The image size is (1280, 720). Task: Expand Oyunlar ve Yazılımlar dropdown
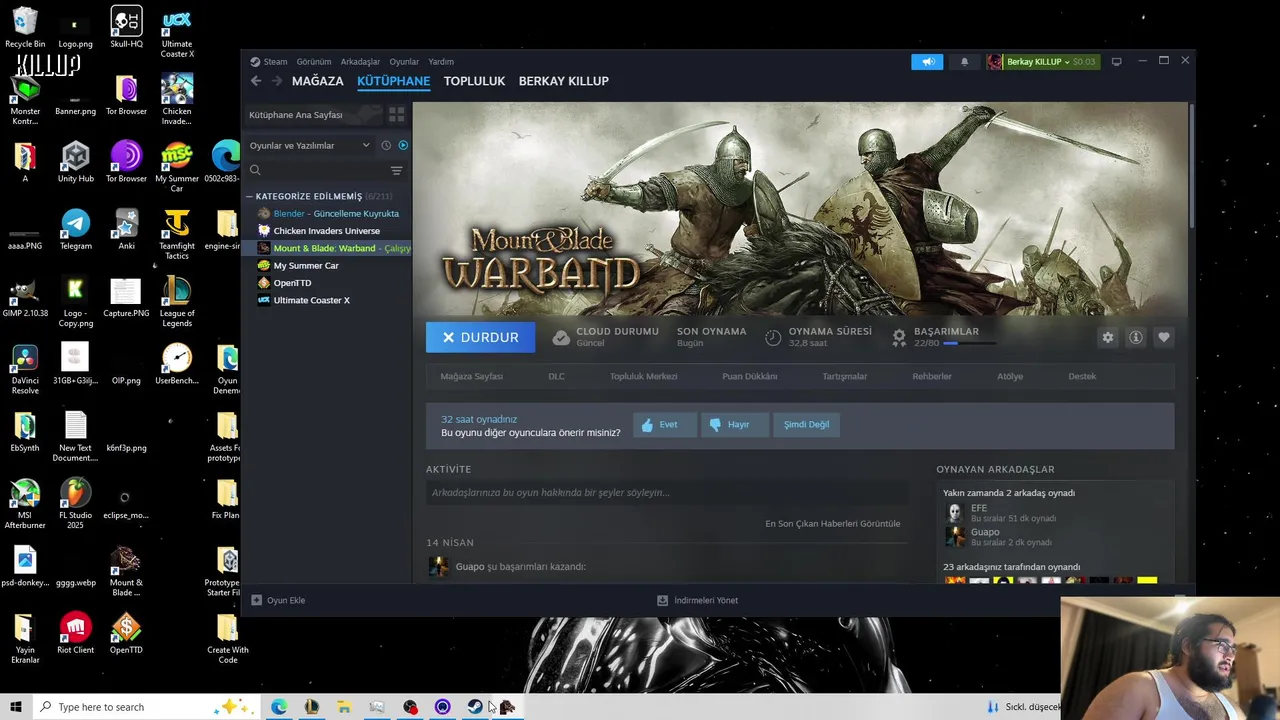click(x=310, y=145)
